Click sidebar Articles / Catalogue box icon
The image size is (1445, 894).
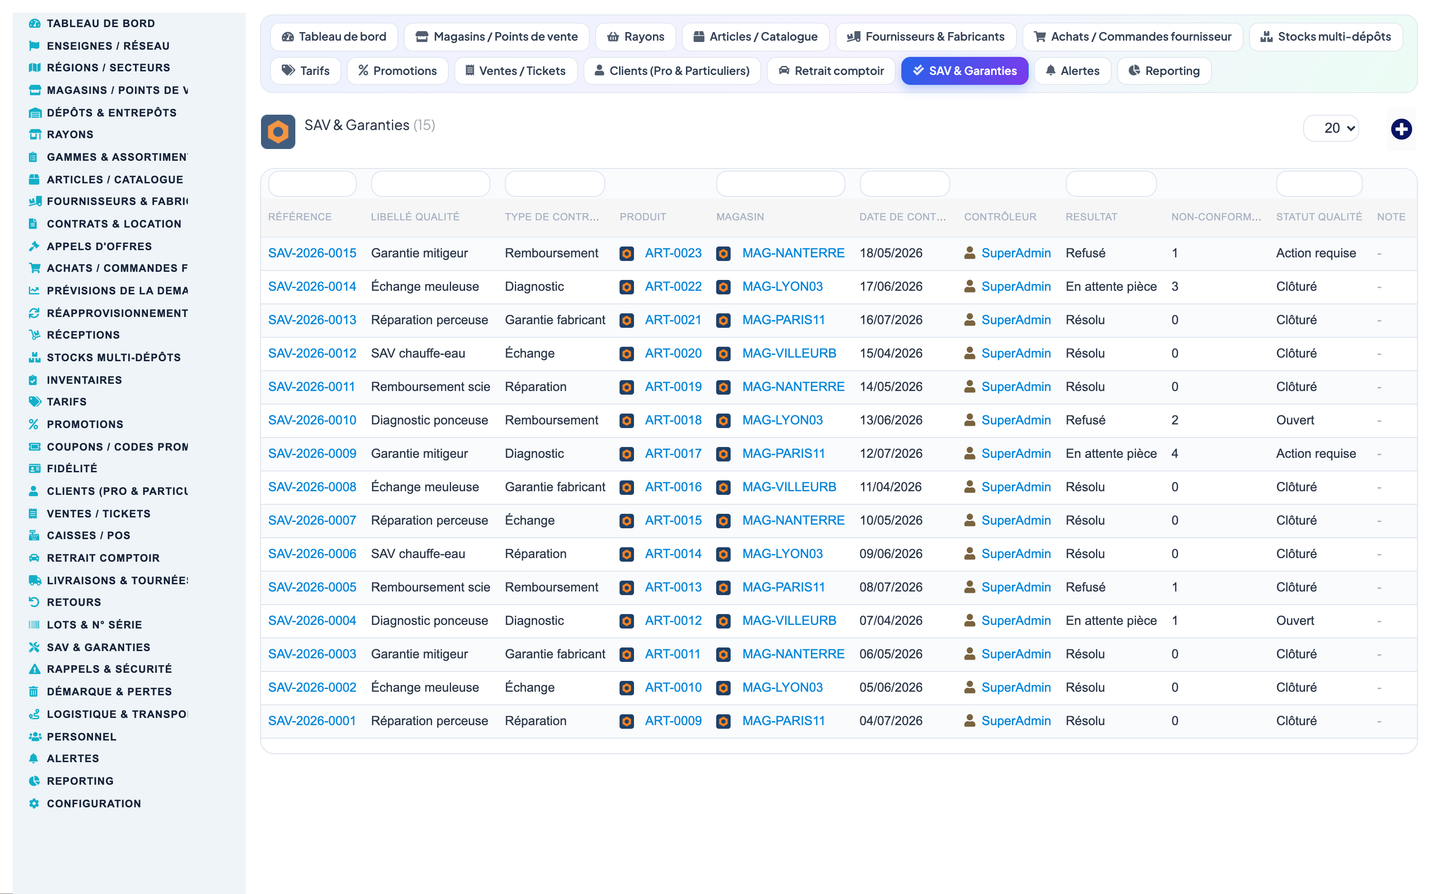click(34, 180)
